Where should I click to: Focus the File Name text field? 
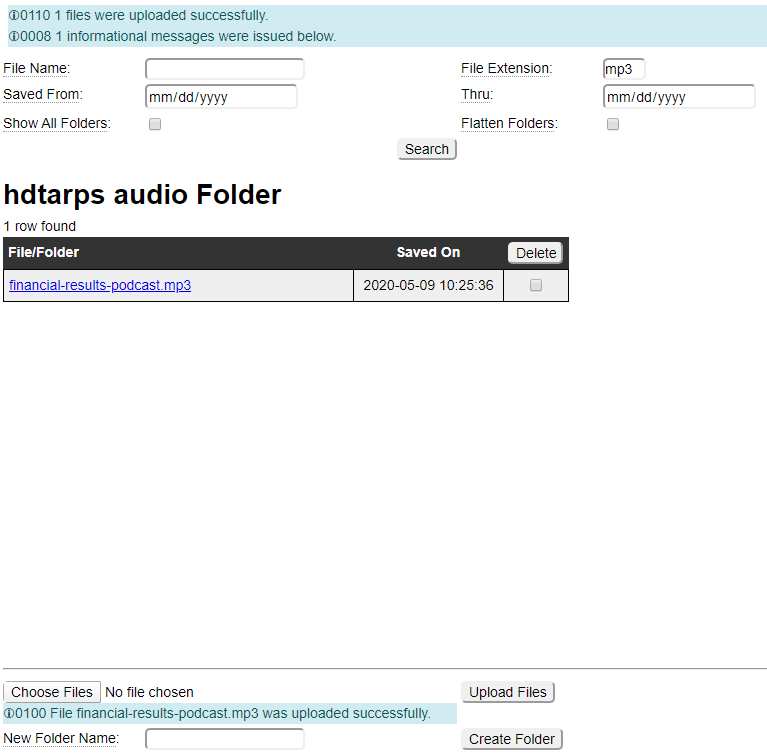tap(225, 69)
